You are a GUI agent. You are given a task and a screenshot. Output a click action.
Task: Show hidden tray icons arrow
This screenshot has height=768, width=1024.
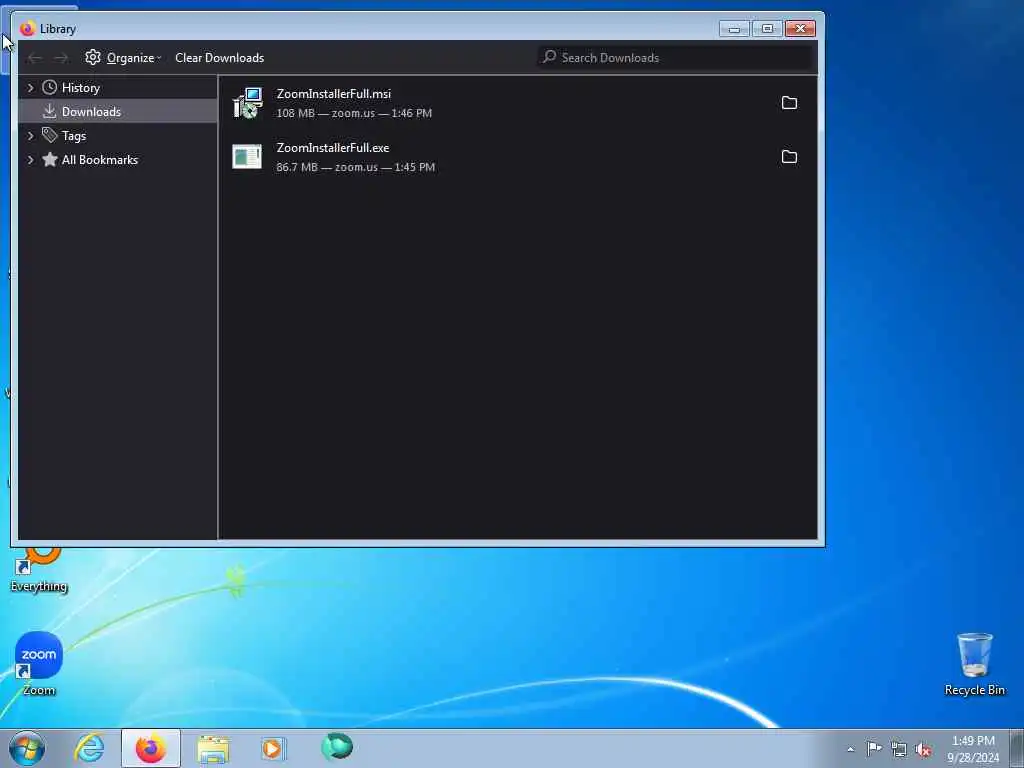click(x=850, y=749)
